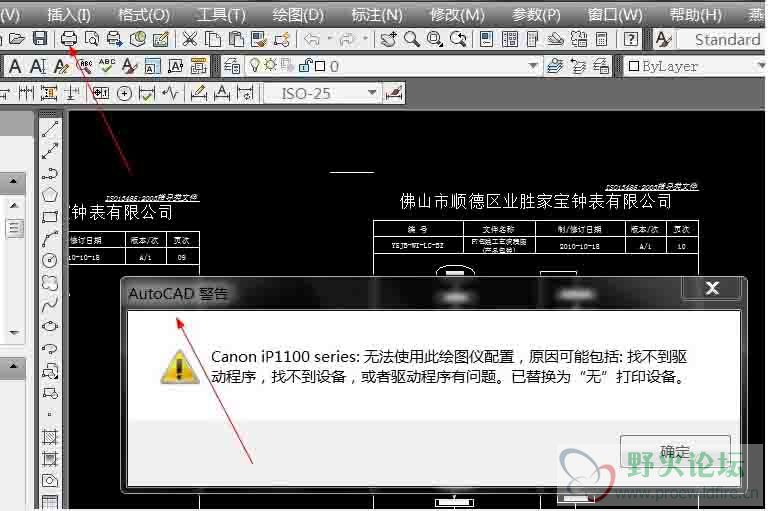Screen dimensions: 768x511
Task: Open Layer Properties Manager icon
Action: [232, 66]
